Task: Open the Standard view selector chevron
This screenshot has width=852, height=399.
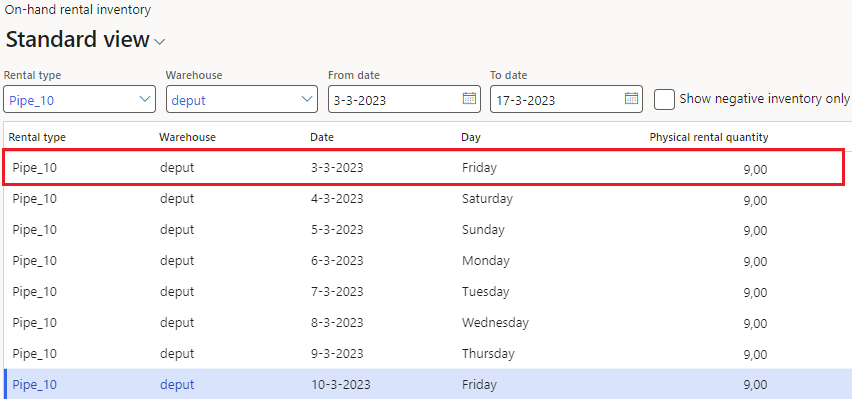Action: 160,42
